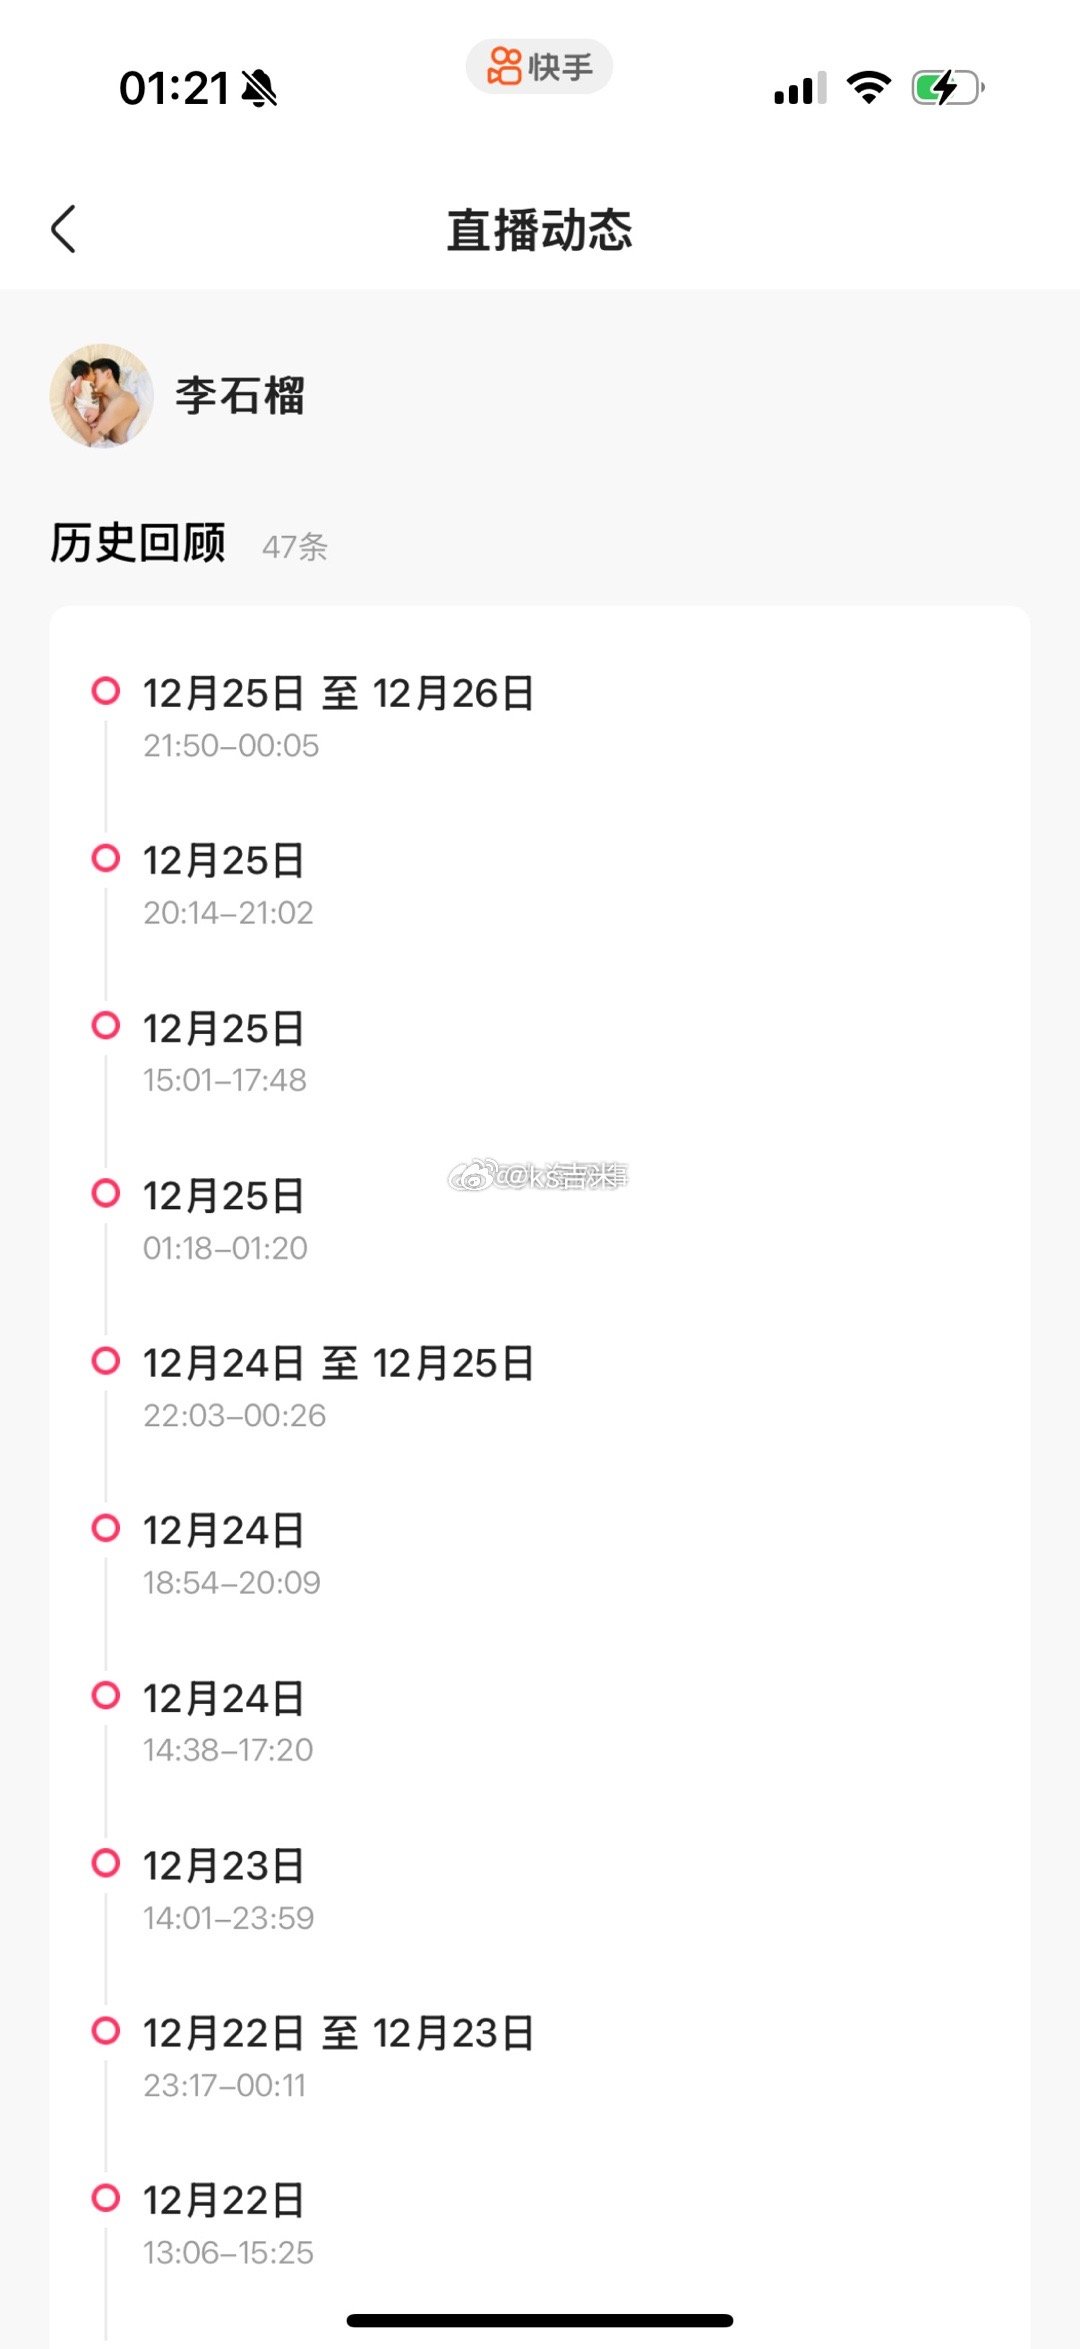Open the 12月24日 14:38–17:20 live record

(540, 1723)
